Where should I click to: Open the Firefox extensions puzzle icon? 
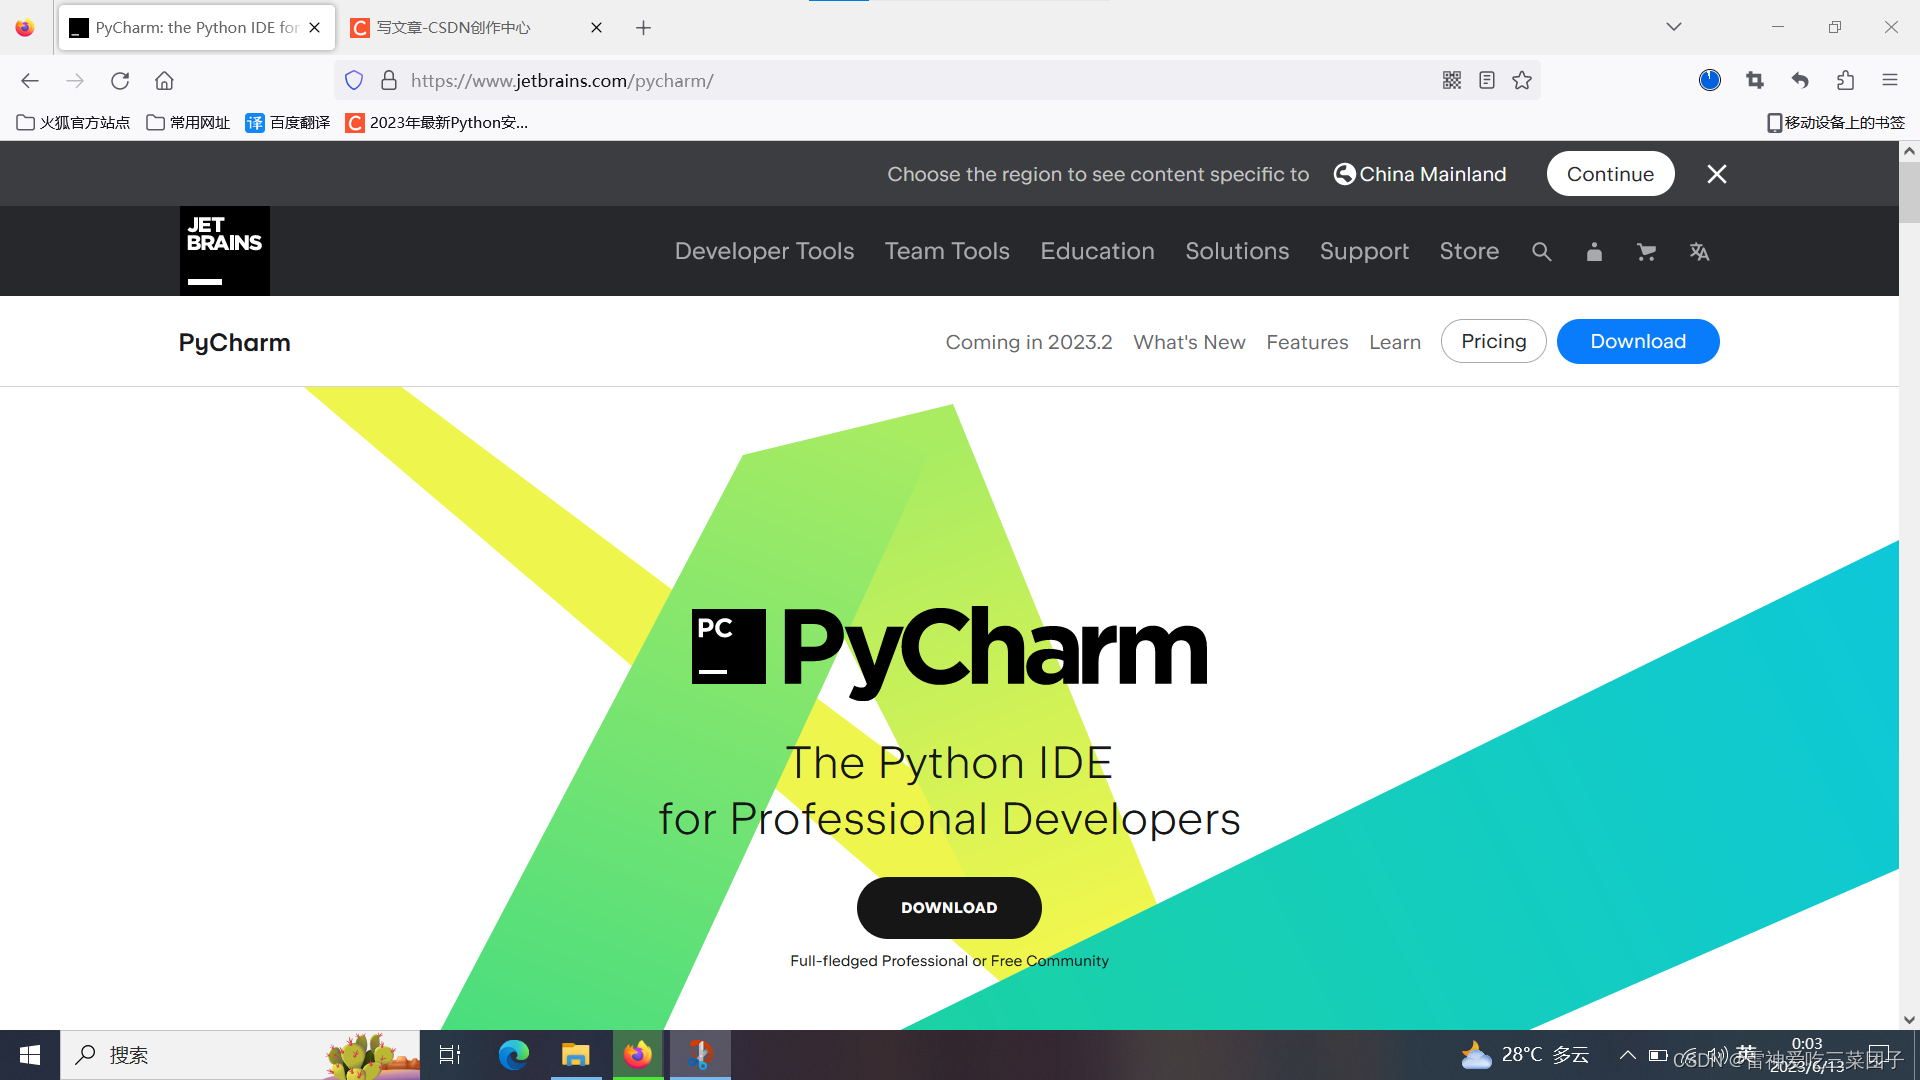click(1845, 81)
